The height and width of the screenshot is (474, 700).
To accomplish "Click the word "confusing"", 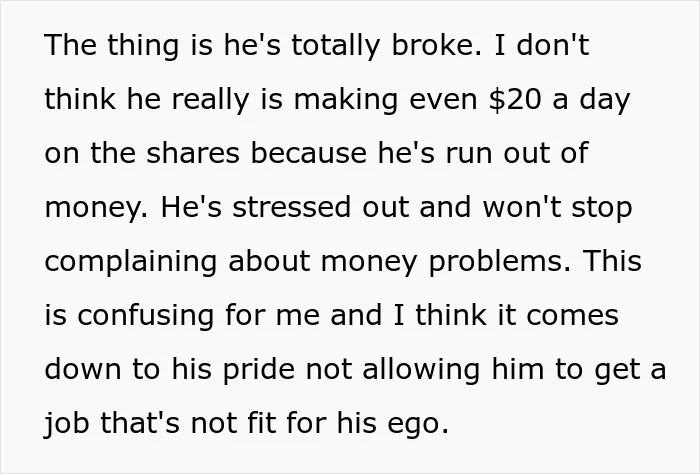I will point(146,315).
